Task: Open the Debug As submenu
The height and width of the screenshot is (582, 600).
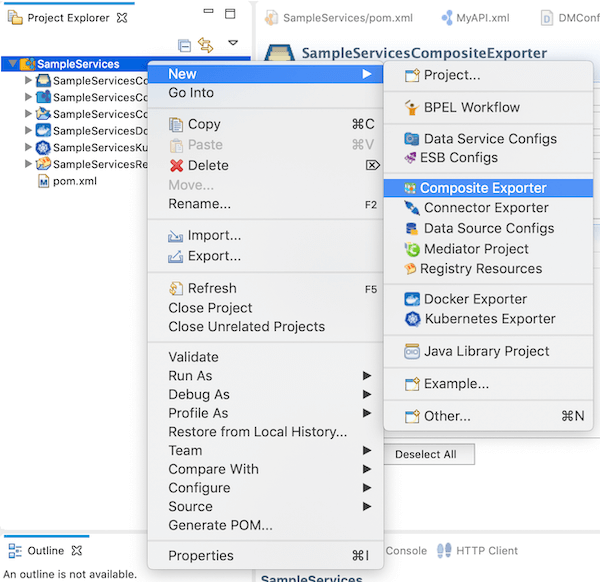Action: 265,394
